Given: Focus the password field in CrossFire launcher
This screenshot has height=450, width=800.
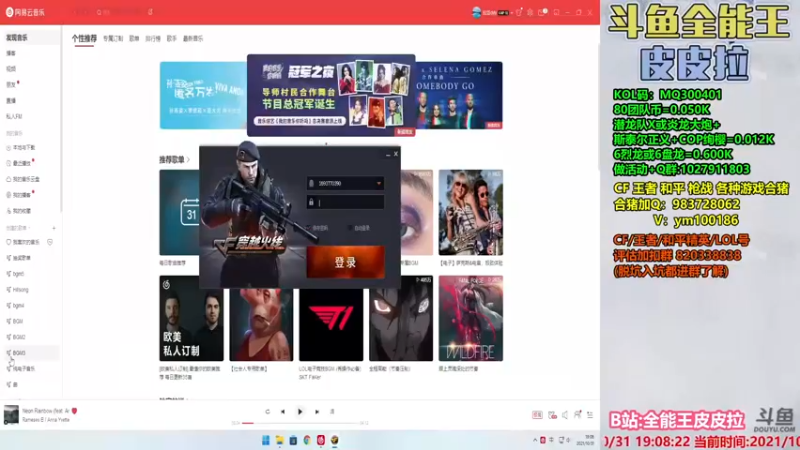Looking at the screenshot, I should tap(345, 203).
